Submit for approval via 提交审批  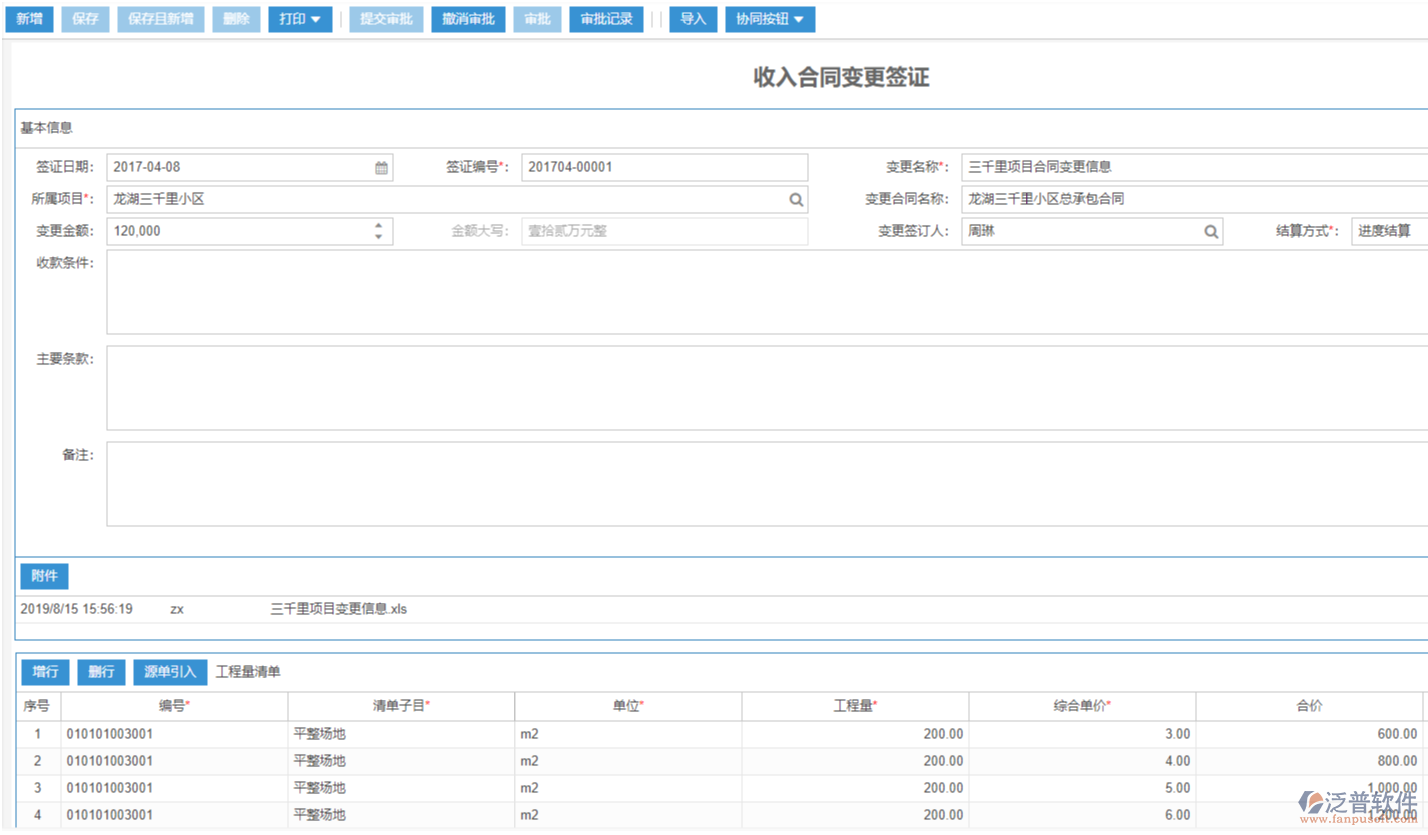click(x=386, y=18)
